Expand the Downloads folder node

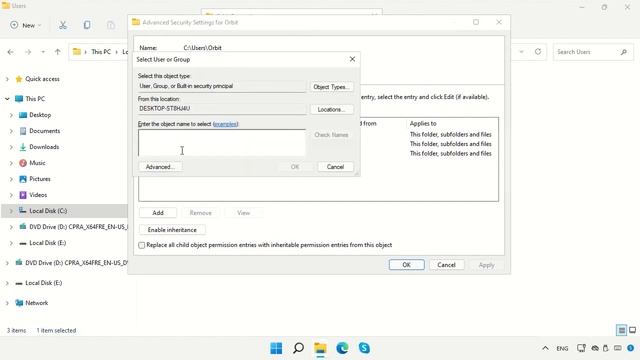[11, 147]
